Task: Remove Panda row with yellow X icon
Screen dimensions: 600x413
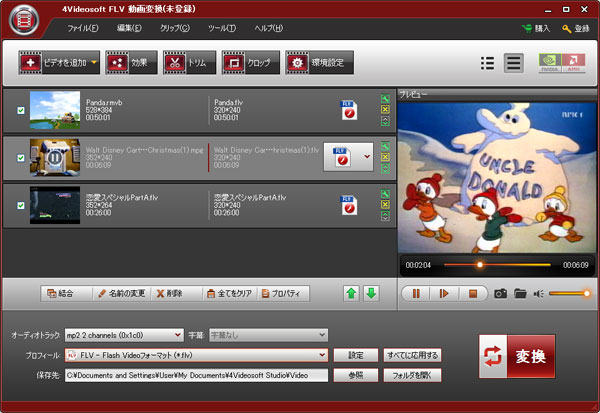Action: tap(385, 109)
